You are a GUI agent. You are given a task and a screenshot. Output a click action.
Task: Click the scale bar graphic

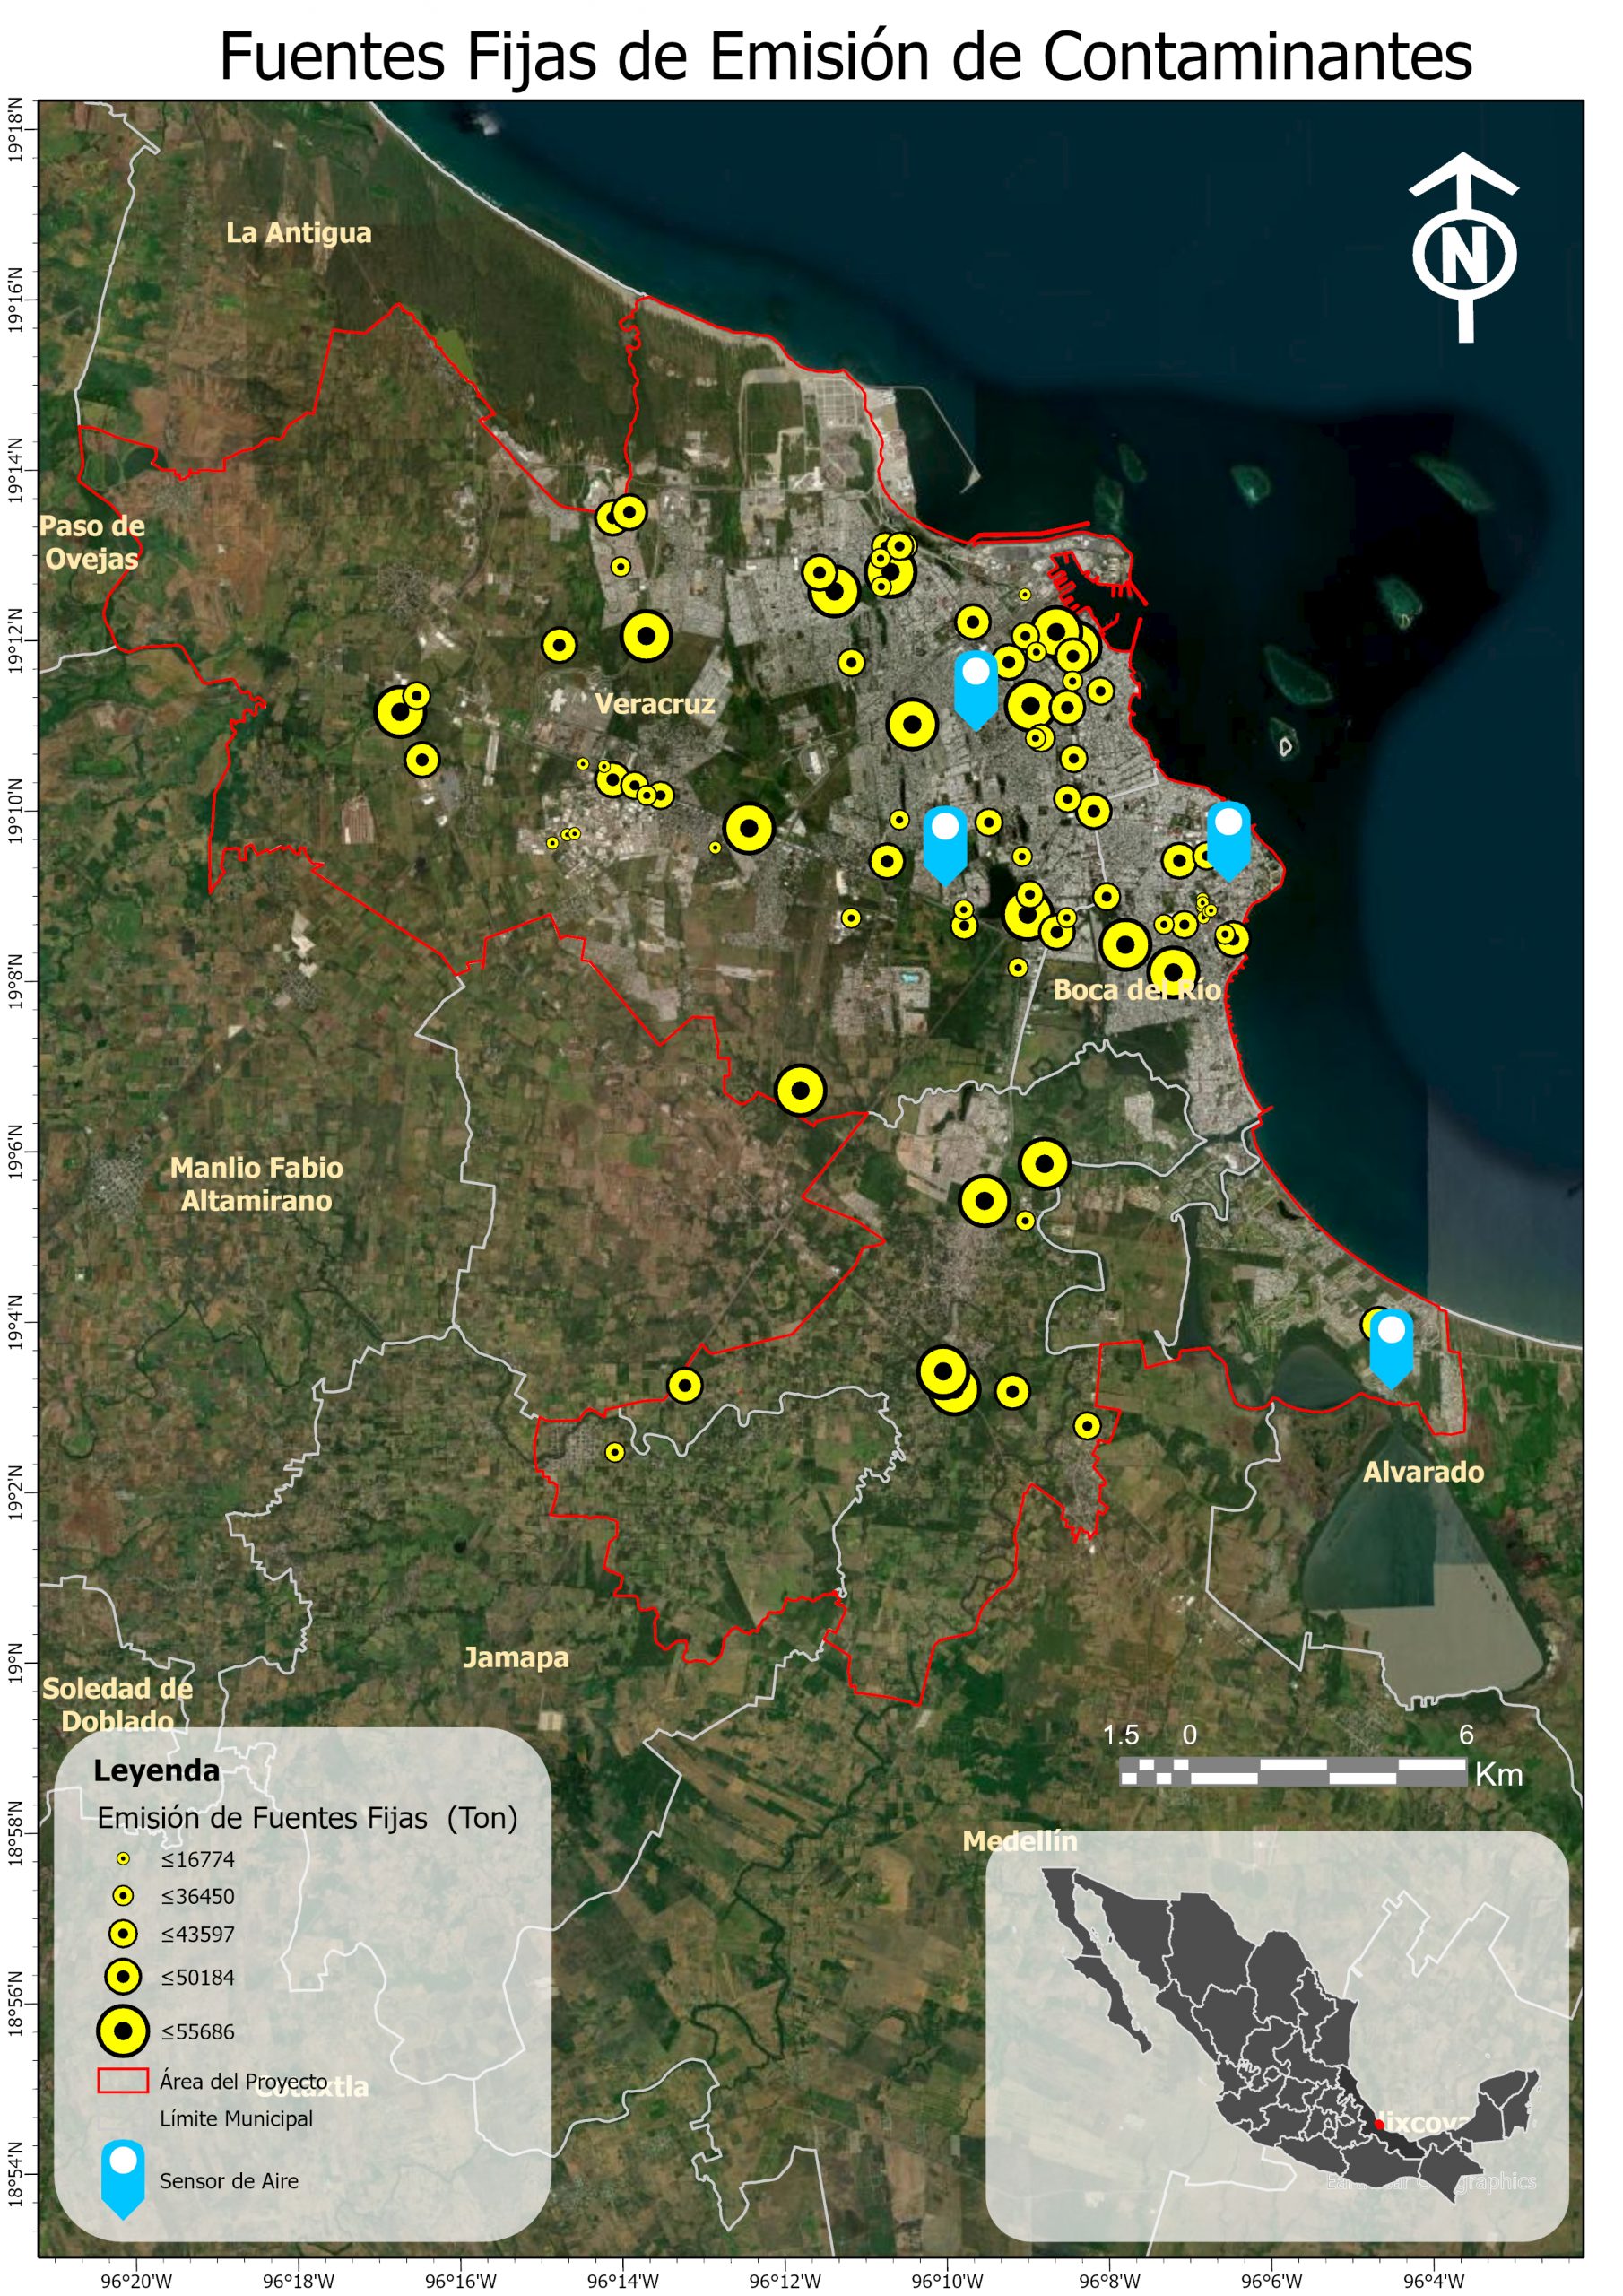point(1293,1771)
